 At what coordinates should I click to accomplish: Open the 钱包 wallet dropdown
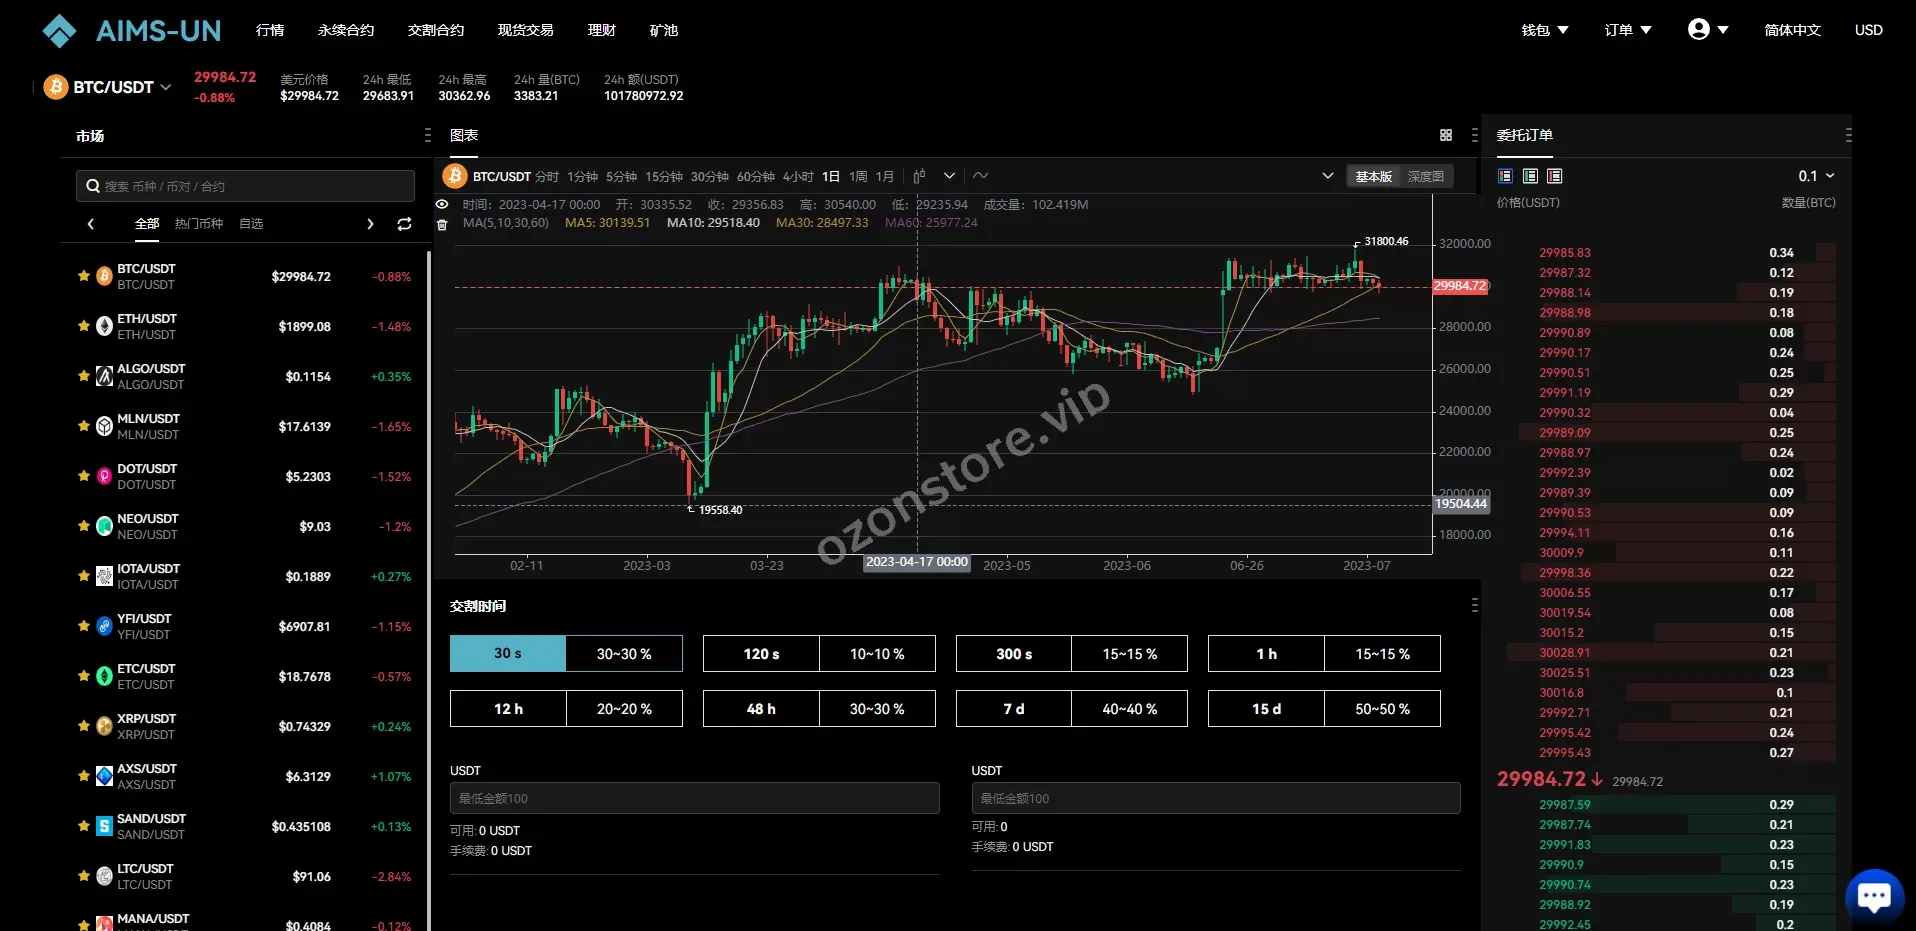1544,30
